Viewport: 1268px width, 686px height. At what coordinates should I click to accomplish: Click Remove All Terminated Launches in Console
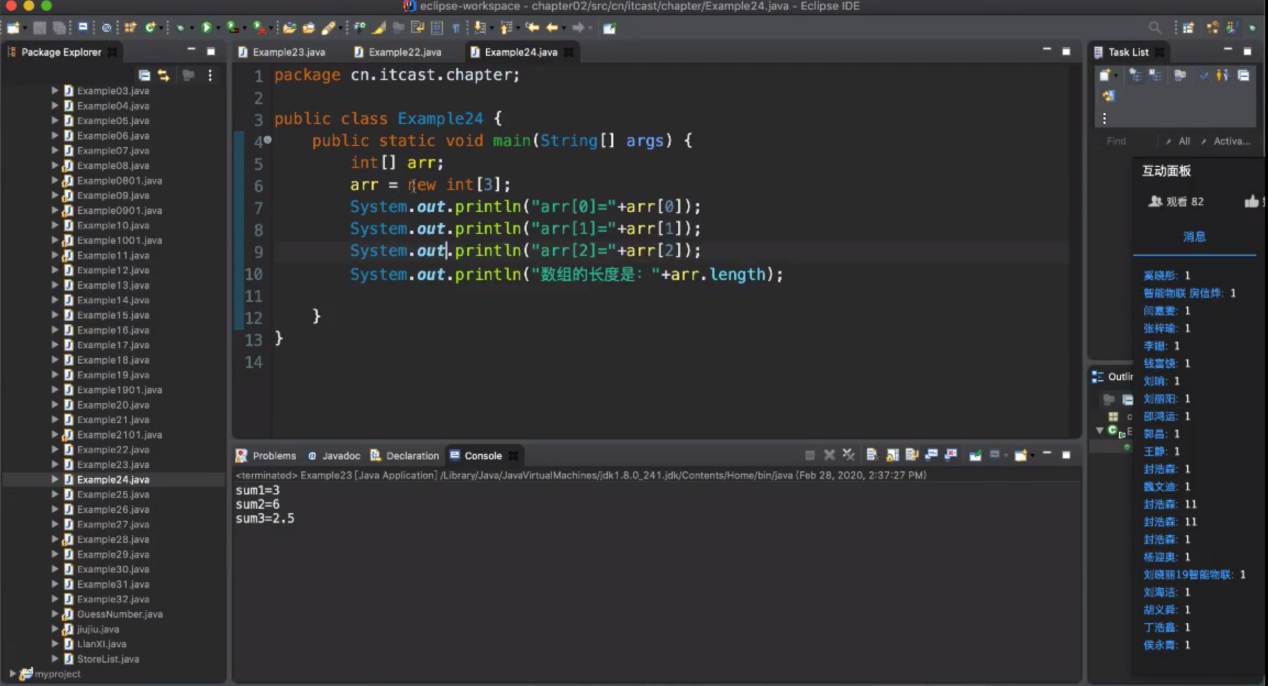click(x=848, y=455)
